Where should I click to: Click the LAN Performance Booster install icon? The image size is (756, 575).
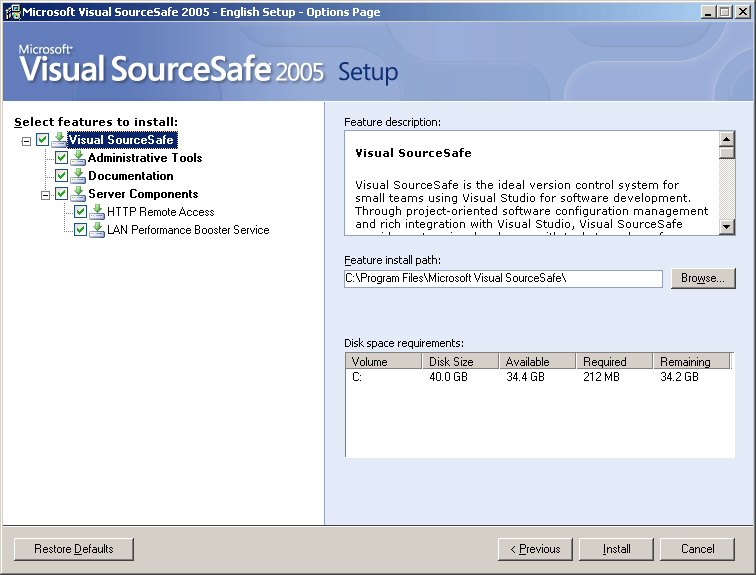97,230
